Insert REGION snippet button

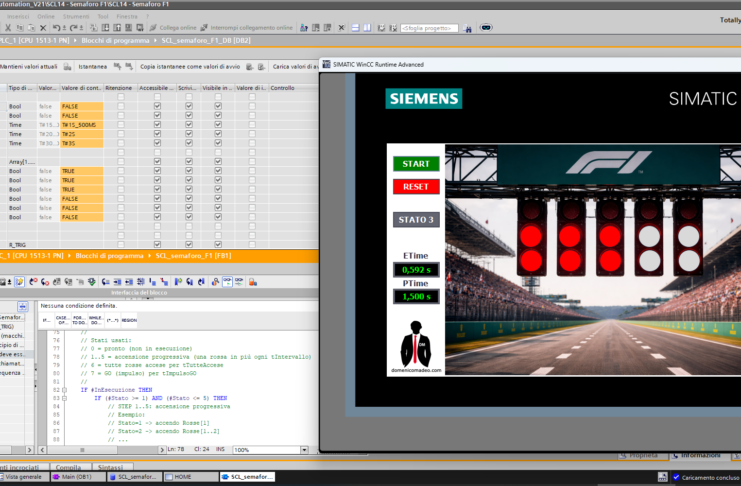129,321
